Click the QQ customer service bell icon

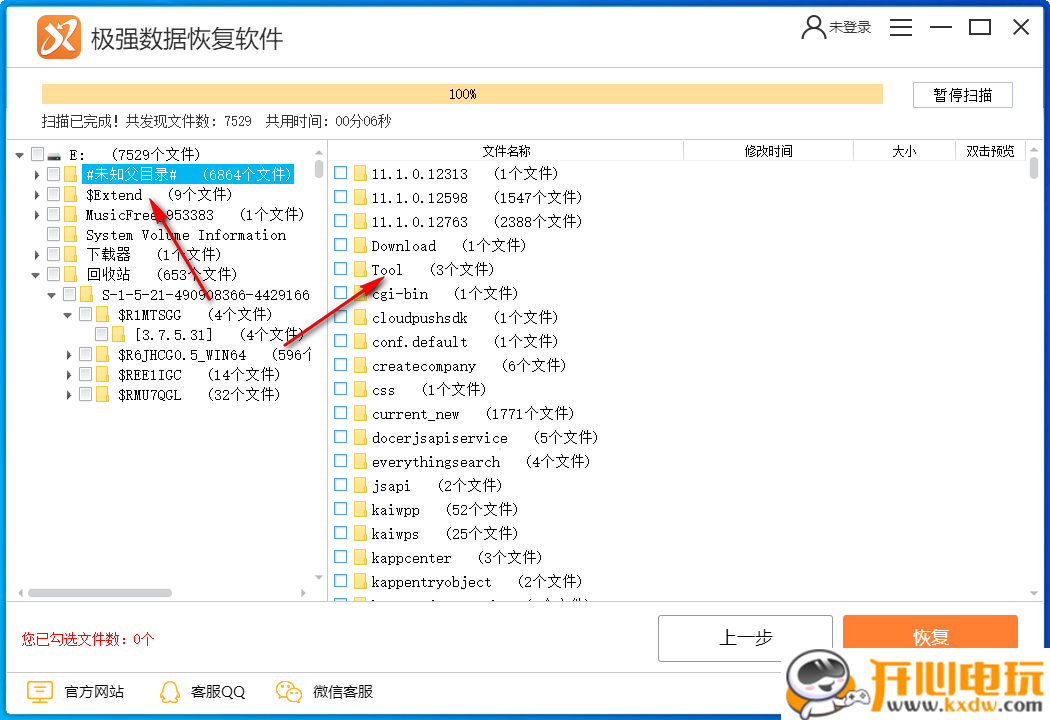(170, 692)
